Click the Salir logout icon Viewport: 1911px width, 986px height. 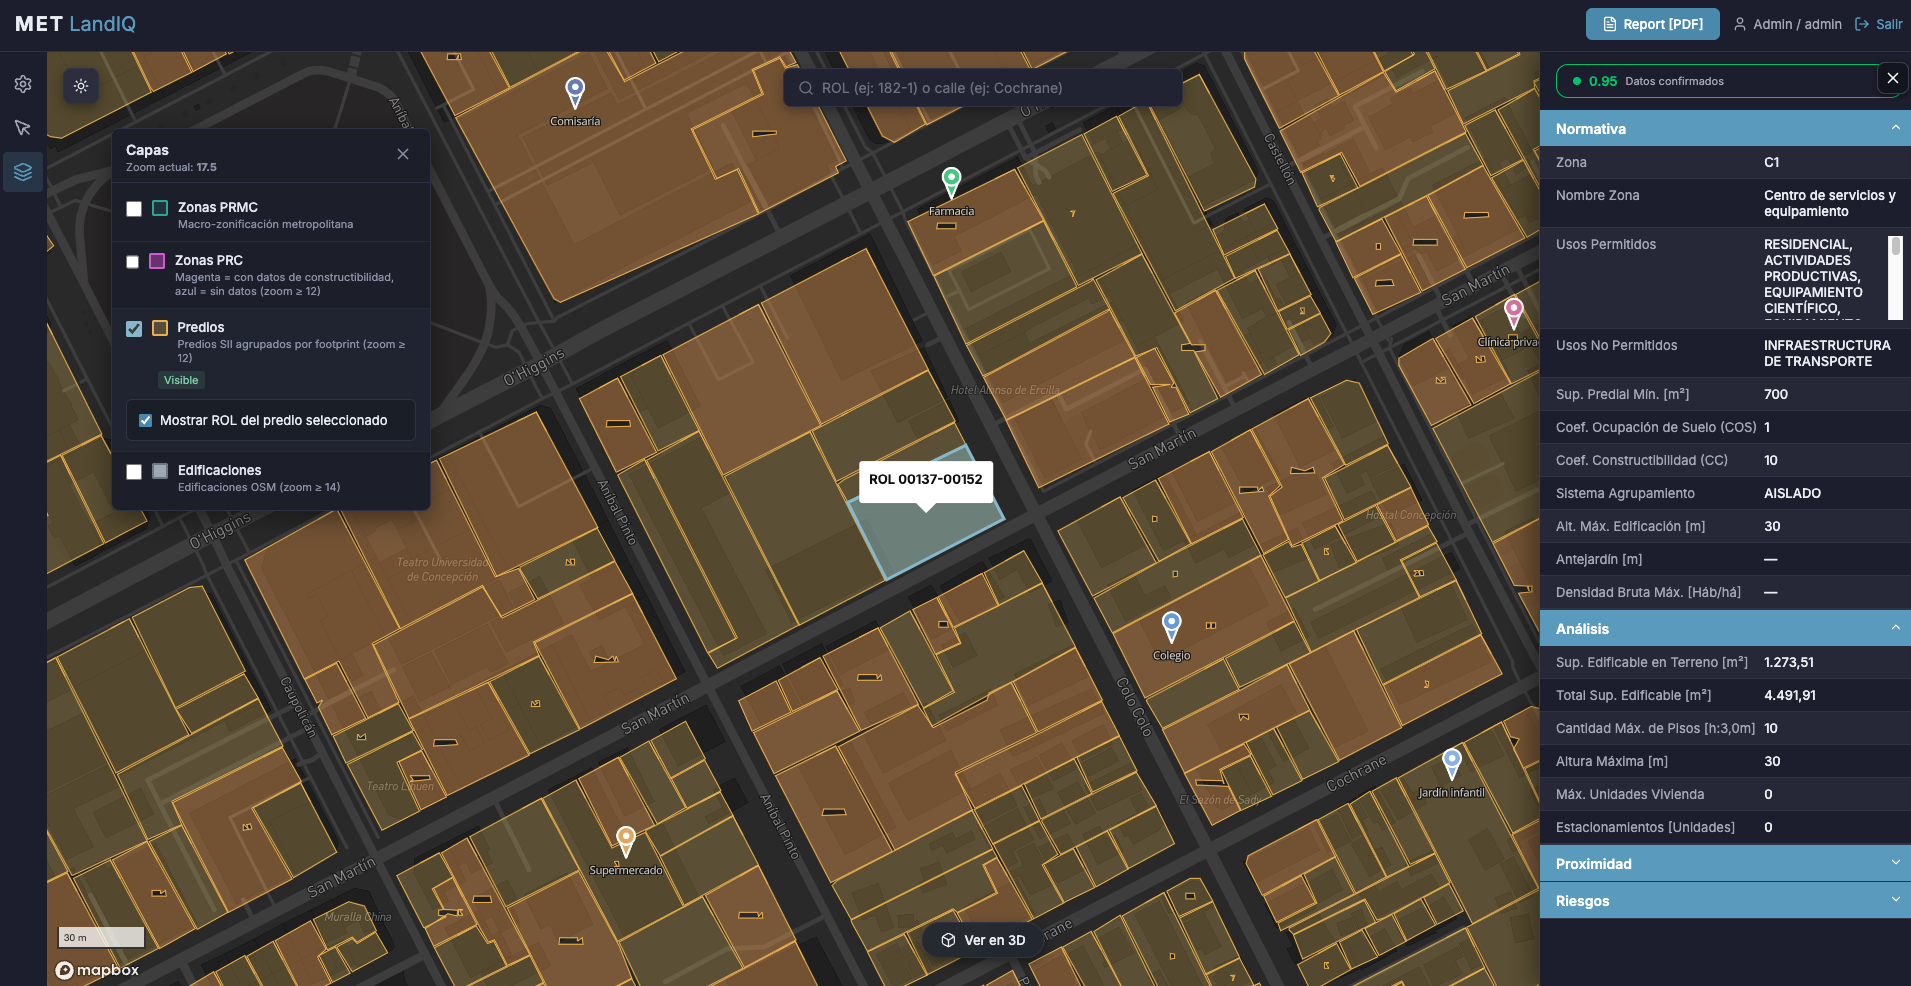click(x=1862, y=24)
